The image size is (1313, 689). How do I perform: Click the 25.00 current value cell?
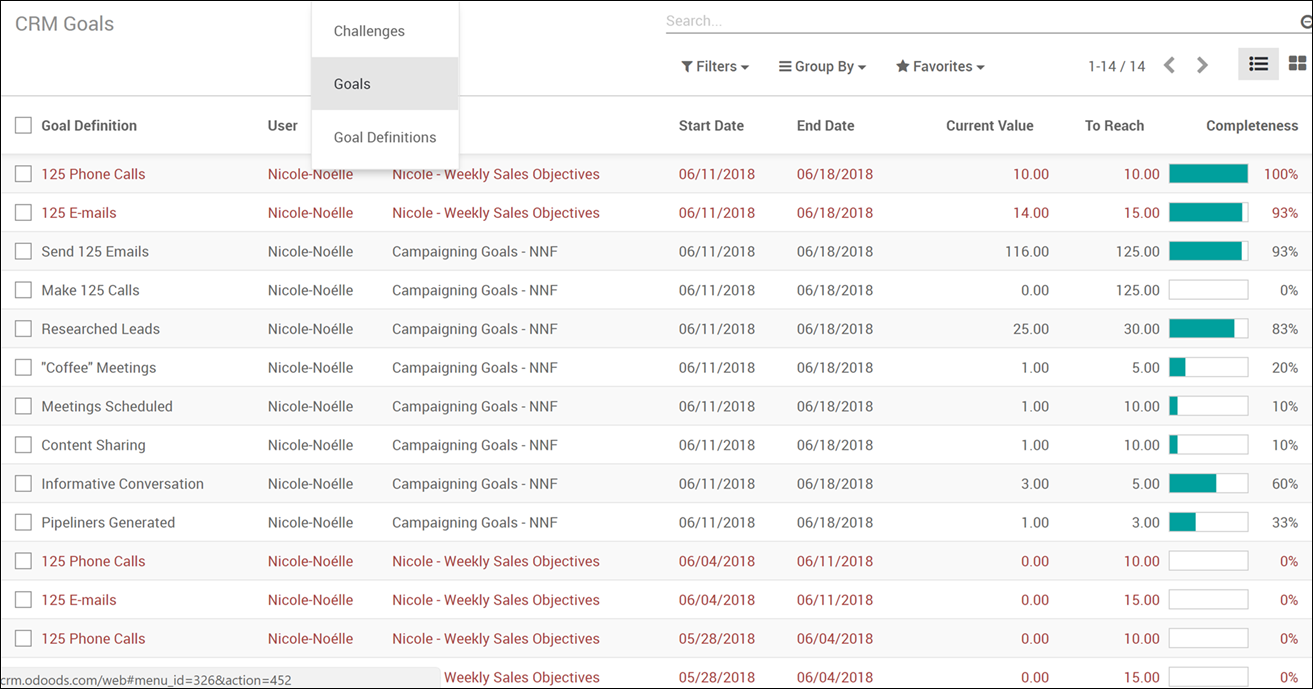click(x=1031, y=329)
